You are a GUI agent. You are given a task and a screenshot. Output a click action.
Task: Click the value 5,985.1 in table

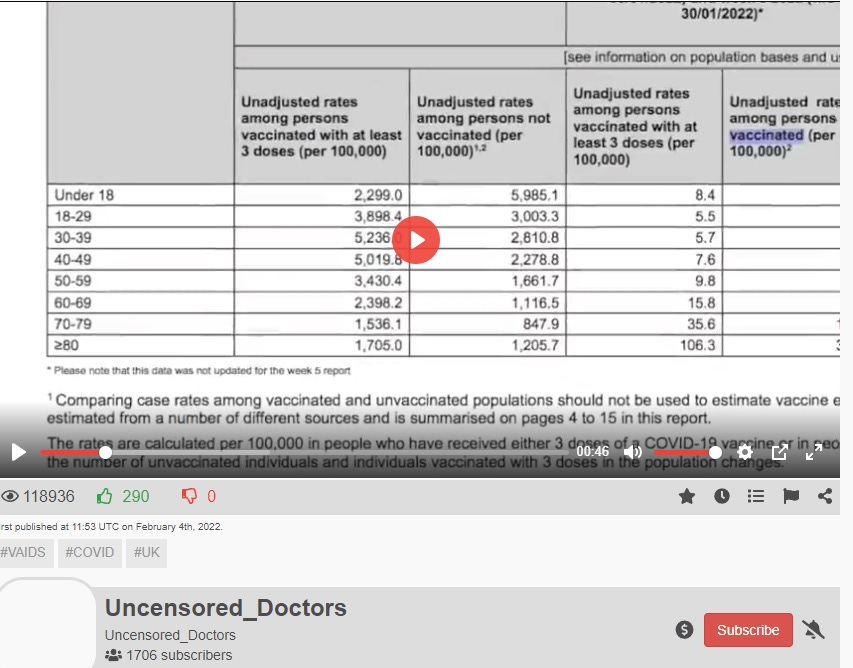pos(534,195)
